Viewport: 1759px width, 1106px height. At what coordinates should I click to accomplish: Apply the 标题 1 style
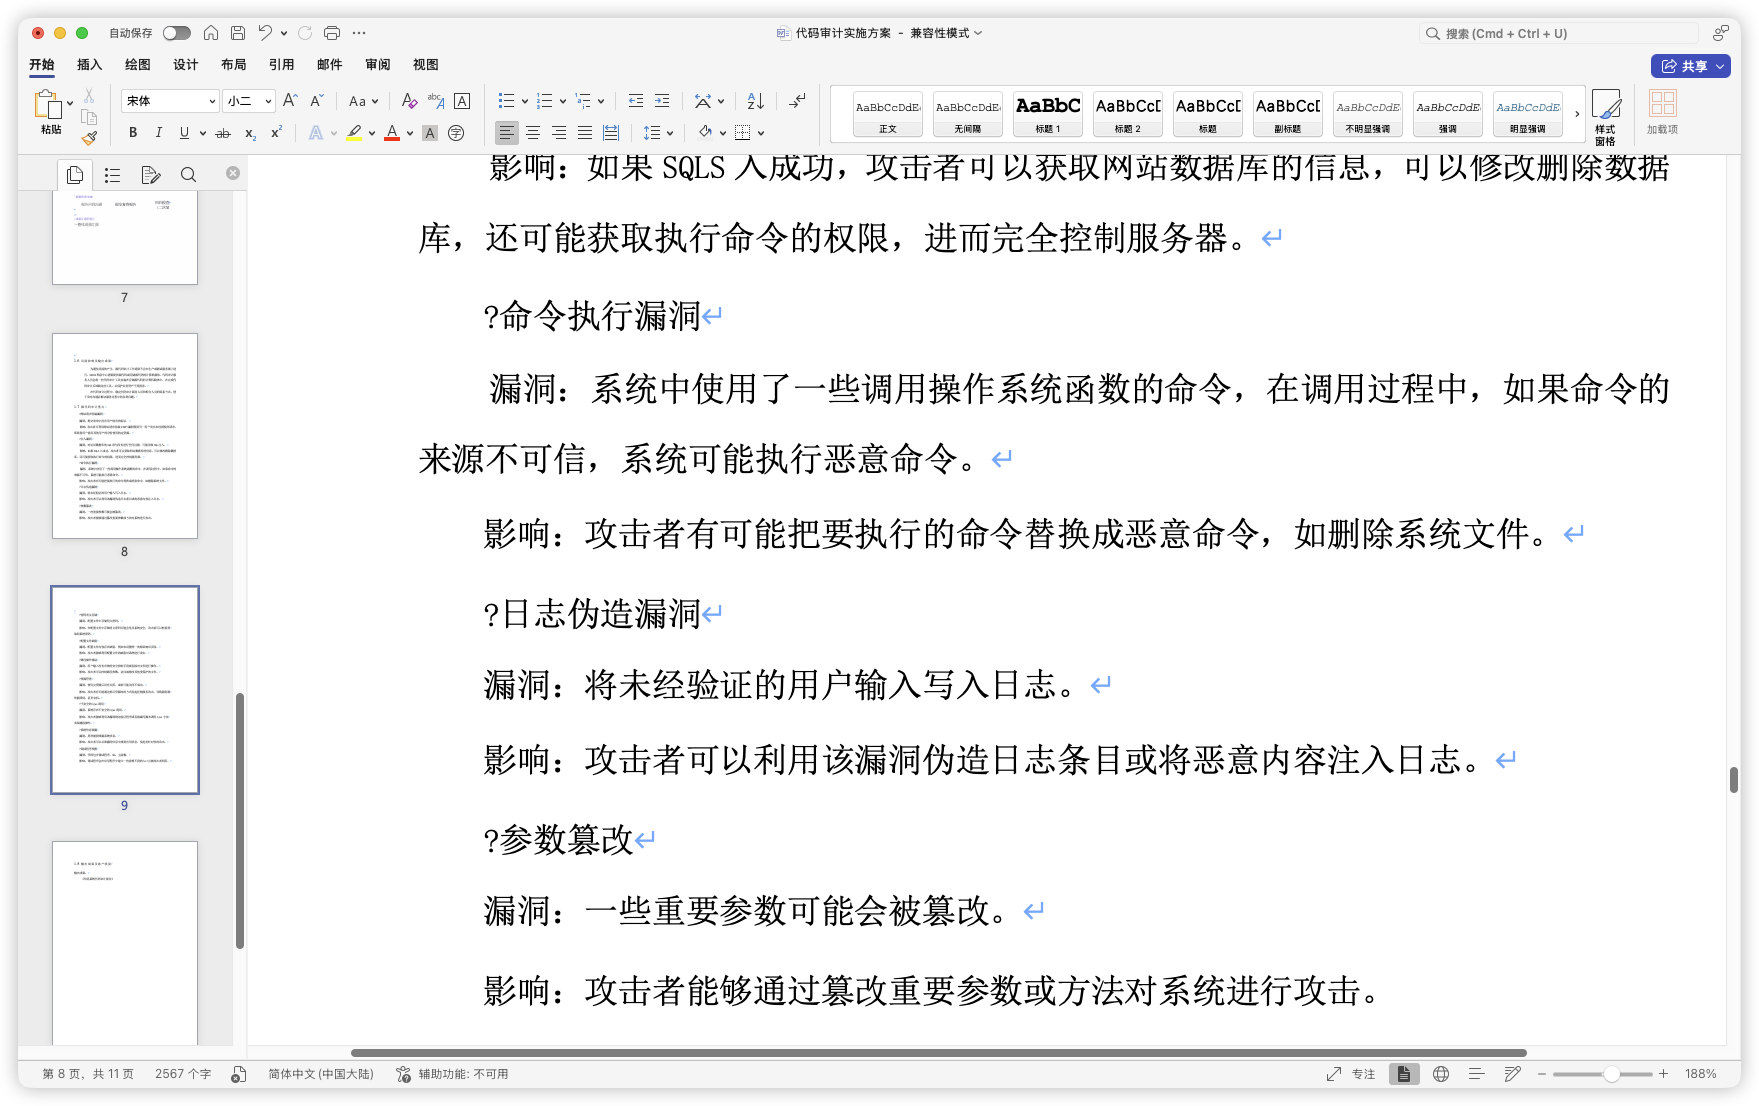pyautogui.click(x=1047, y=114)
